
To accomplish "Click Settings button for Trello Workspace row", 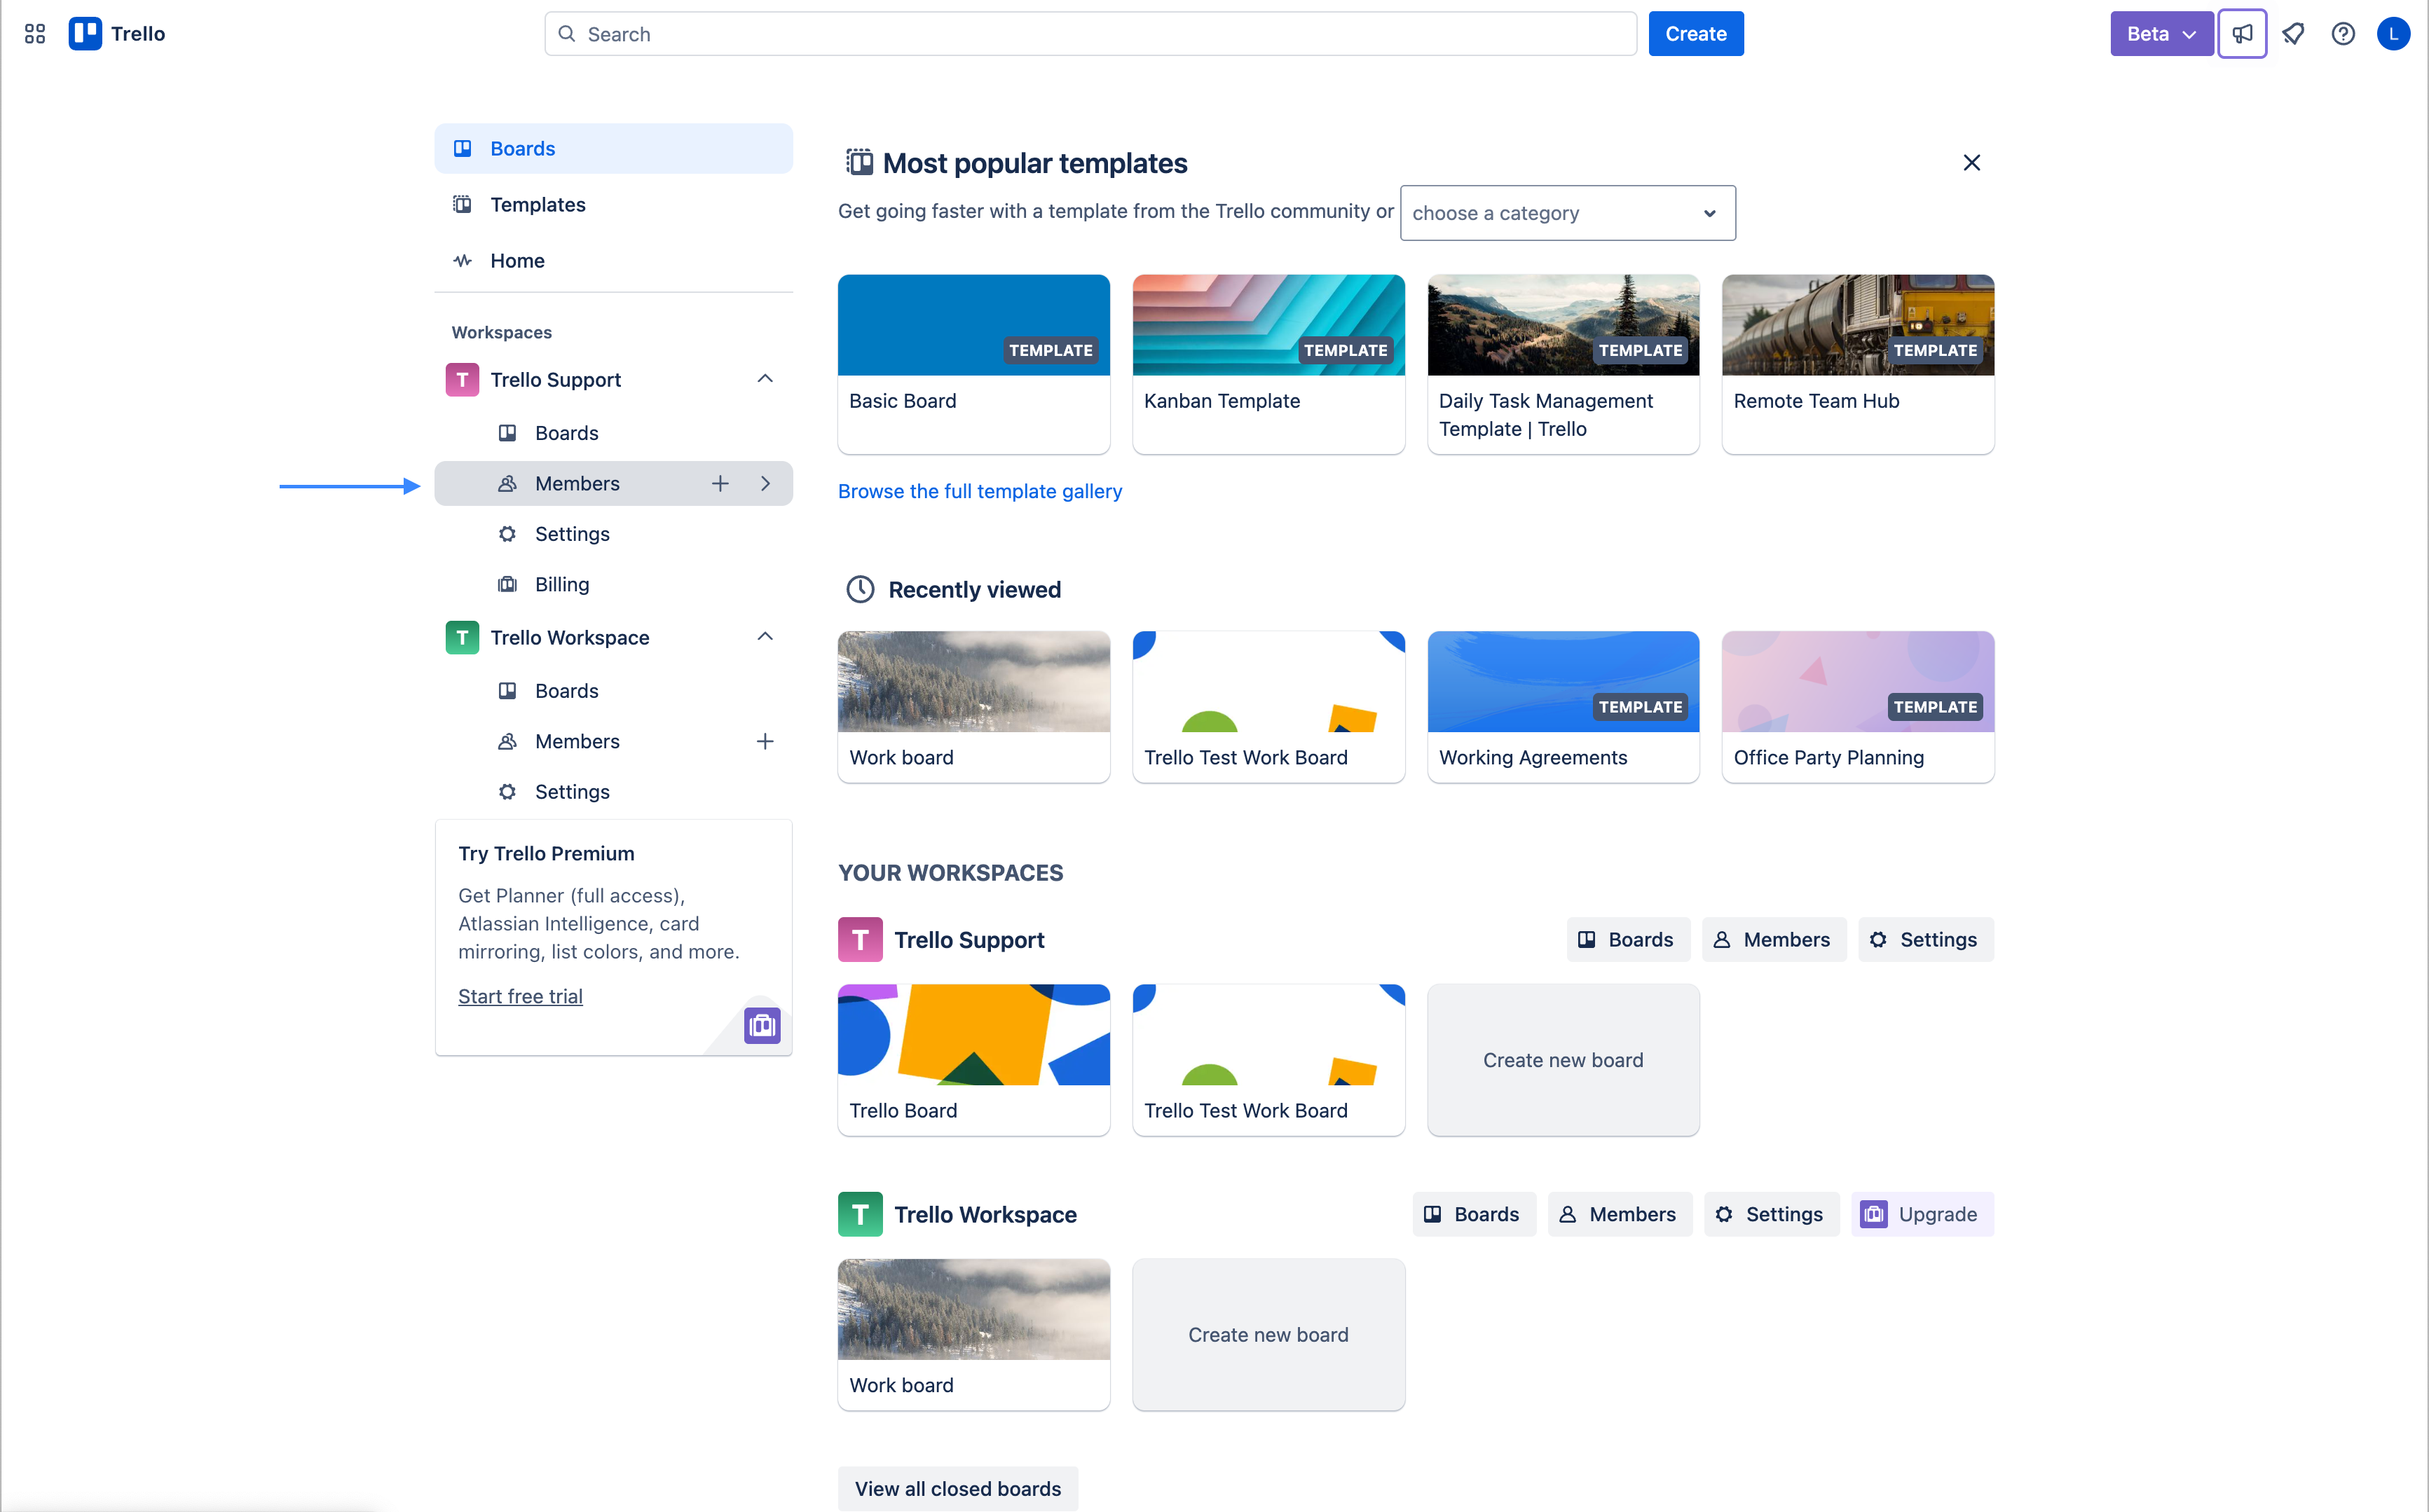I will tap(1771, 1215).
